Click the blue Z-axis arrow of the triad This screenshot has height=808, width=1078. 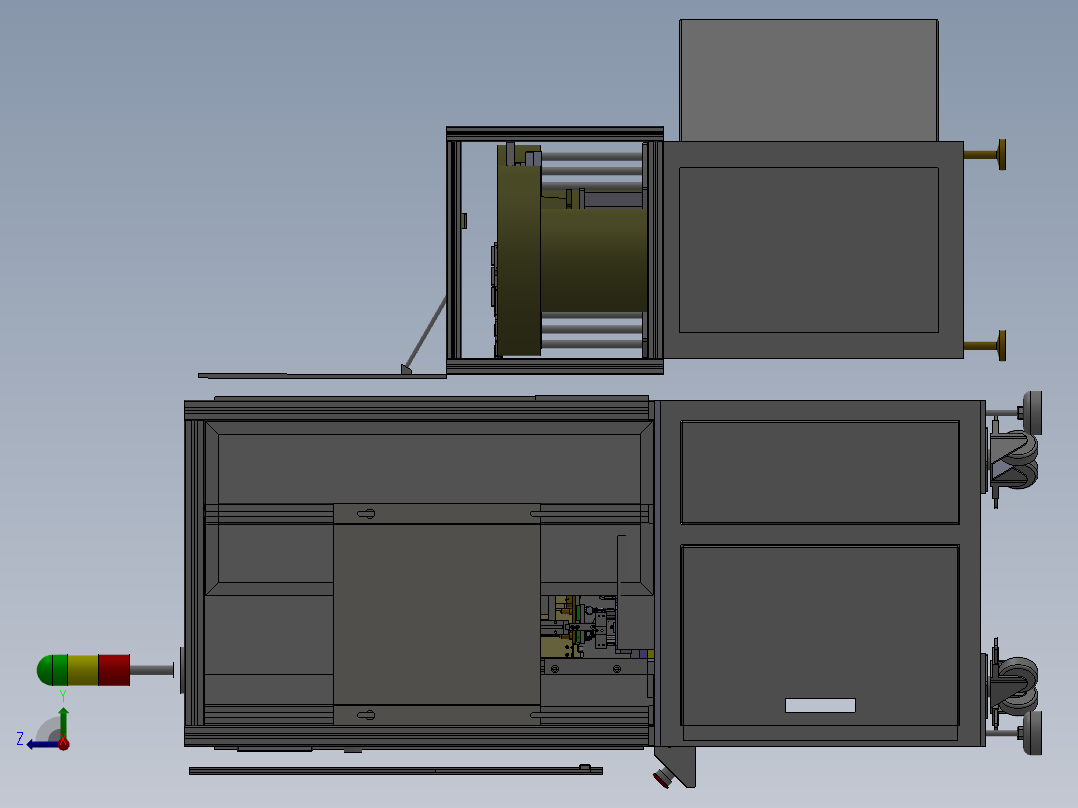(41, 745)
